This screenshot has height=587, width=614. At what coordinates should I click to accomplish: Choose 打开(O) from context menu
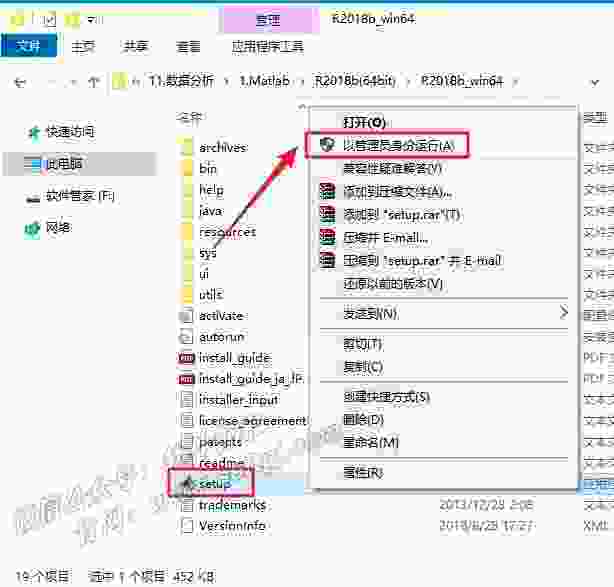(364, 123)
